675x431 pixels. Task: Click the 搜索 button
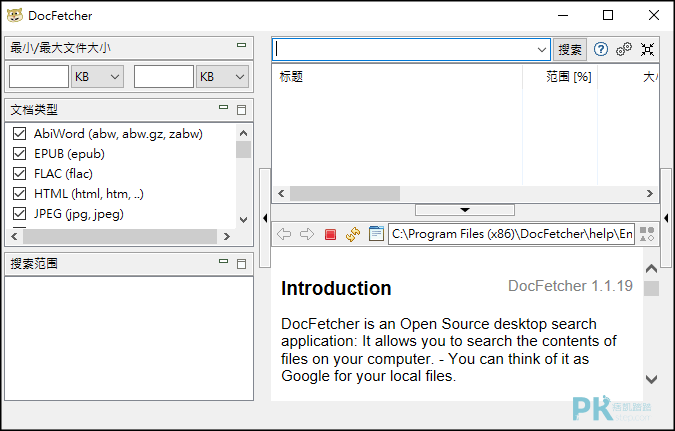(570, 50)
